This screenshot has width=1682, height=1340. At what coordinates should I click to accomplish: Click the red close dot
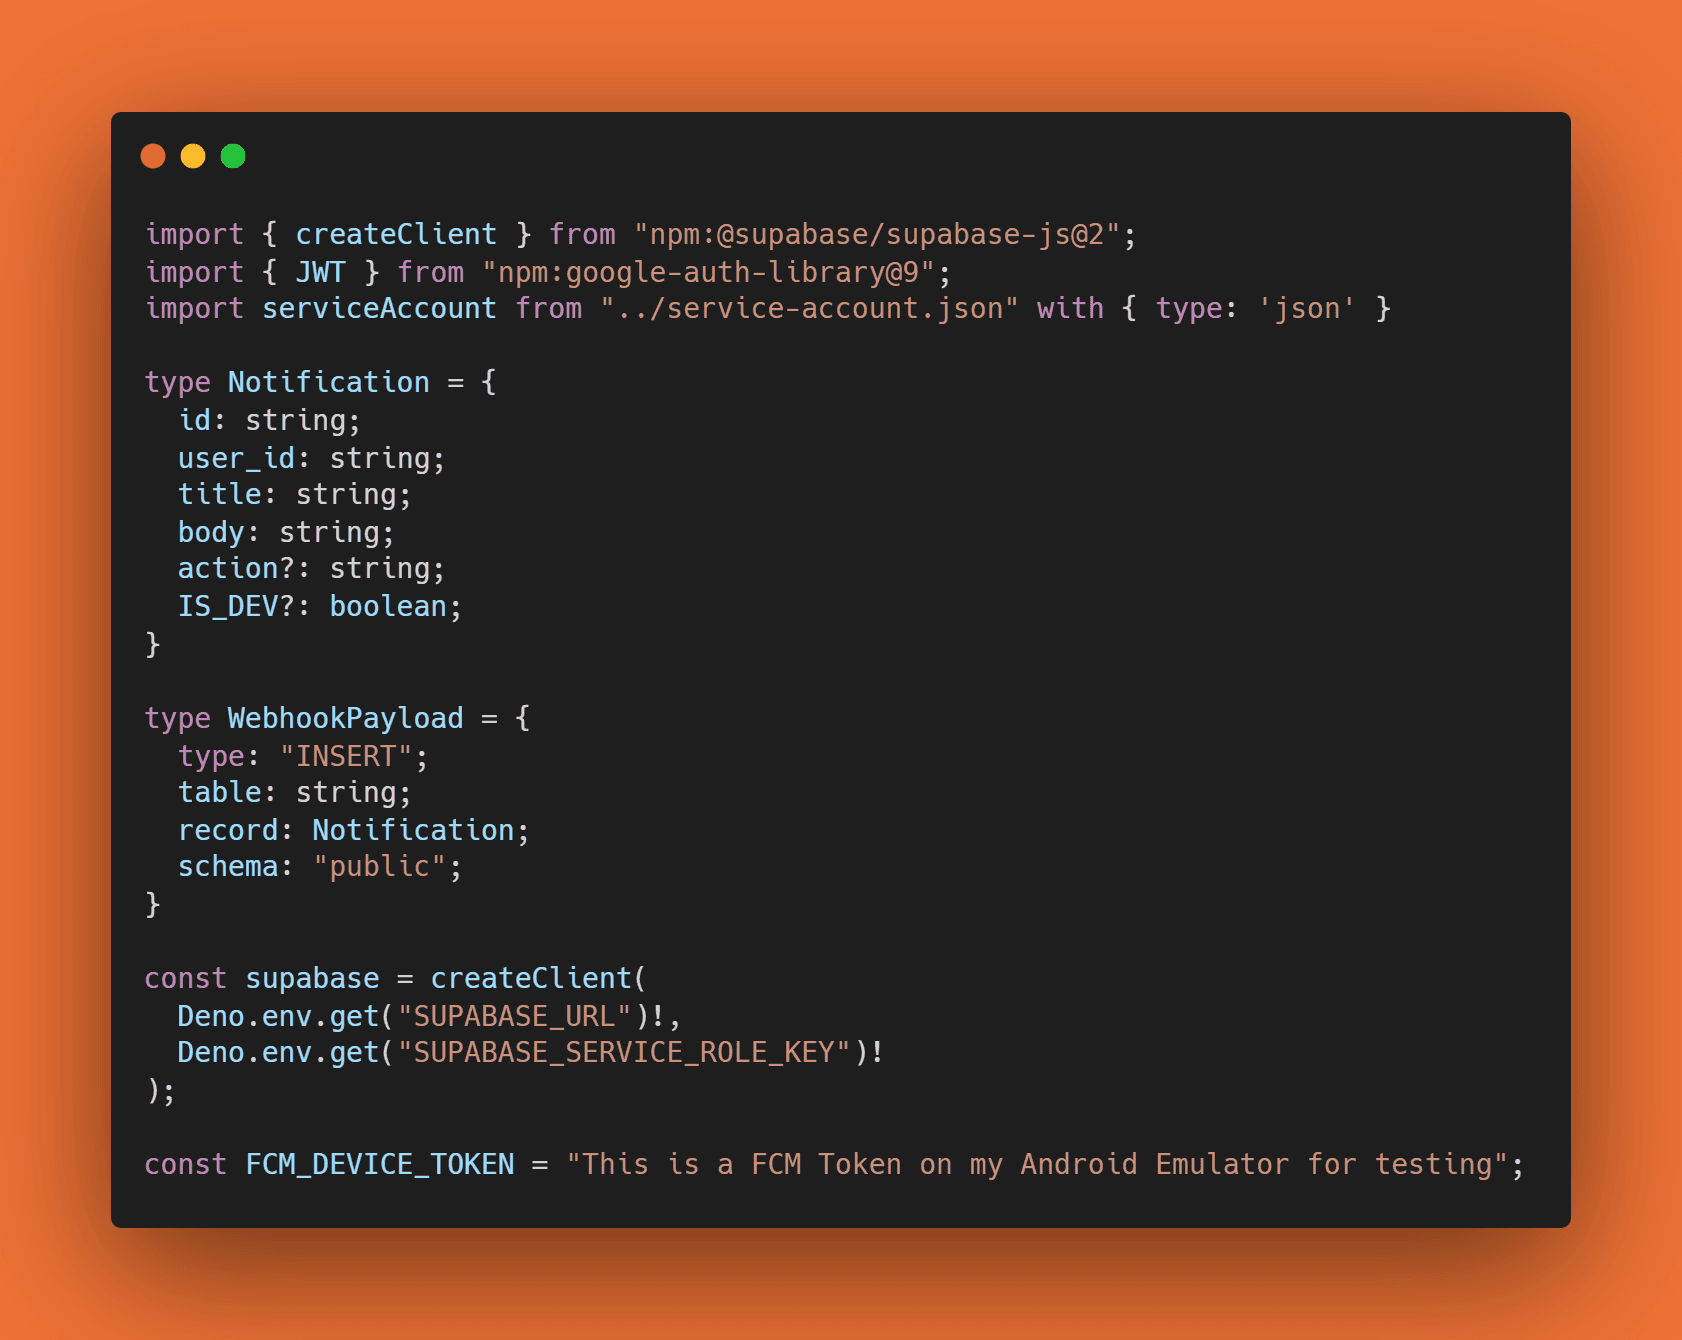tap(153, 156)
